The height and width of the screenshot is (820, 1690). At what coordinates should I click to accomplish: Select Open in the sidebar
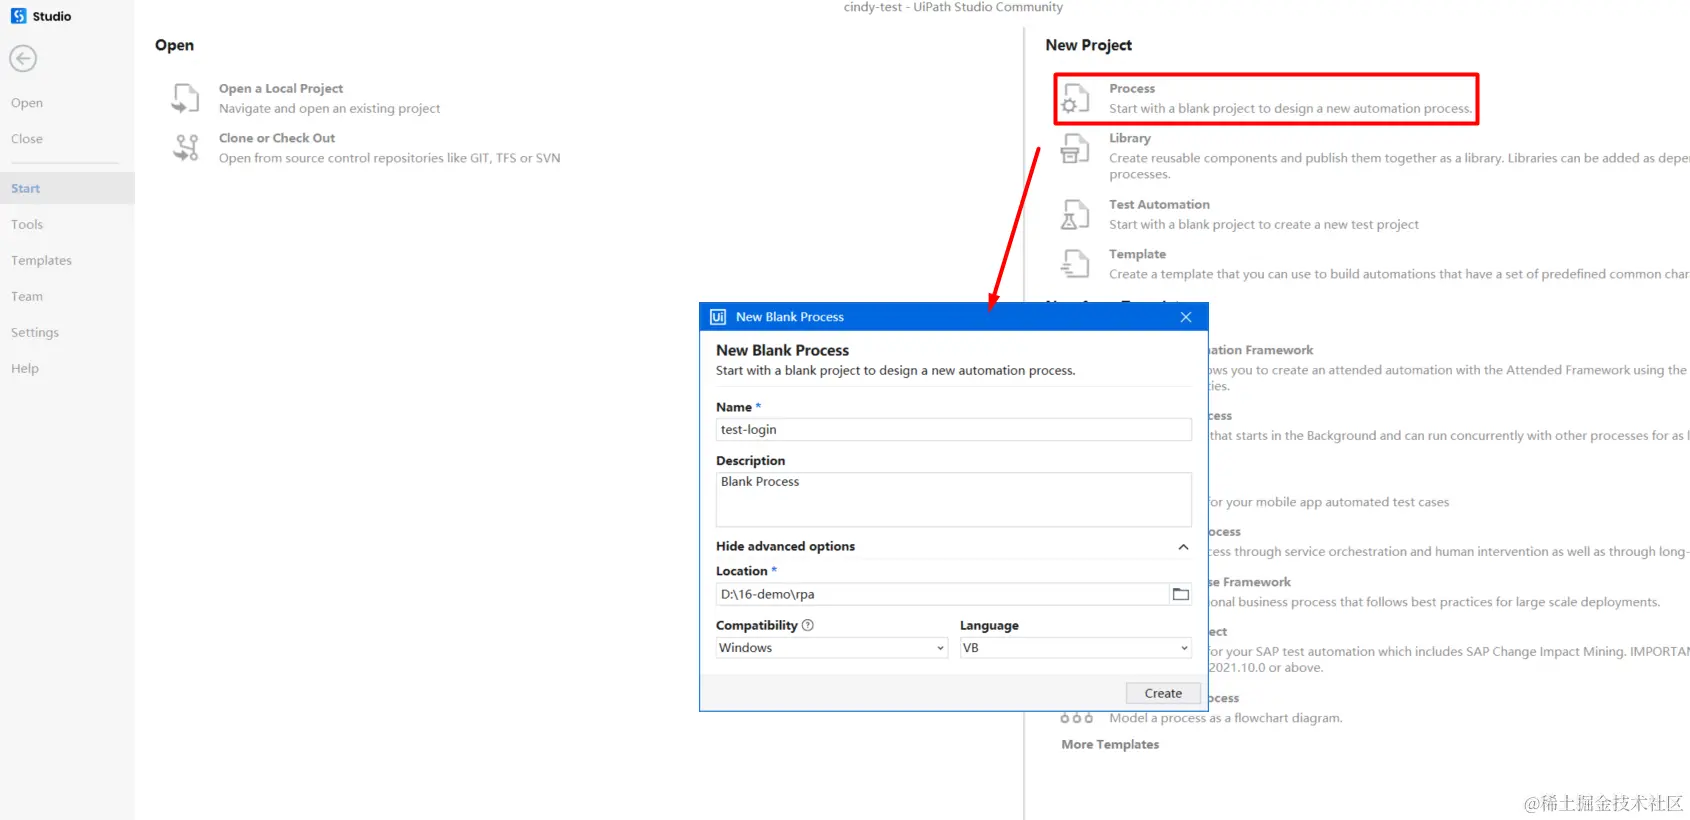pyautogui.click(x=27, y=103)
